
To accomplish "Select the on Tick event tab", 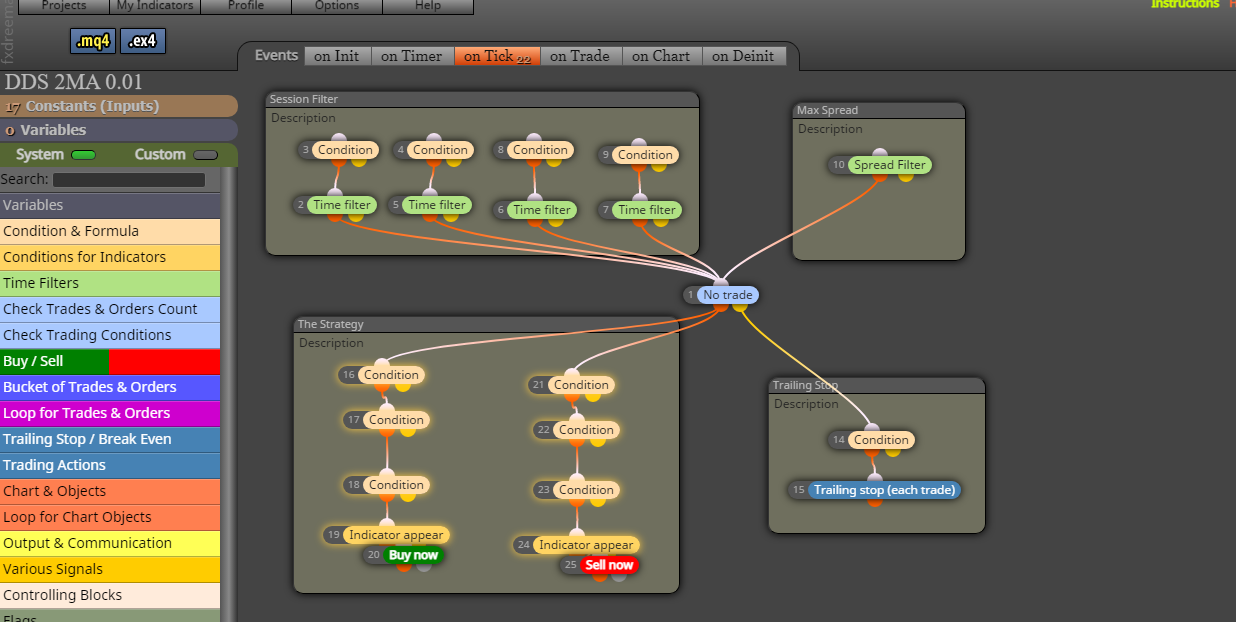I will (497, 56).
